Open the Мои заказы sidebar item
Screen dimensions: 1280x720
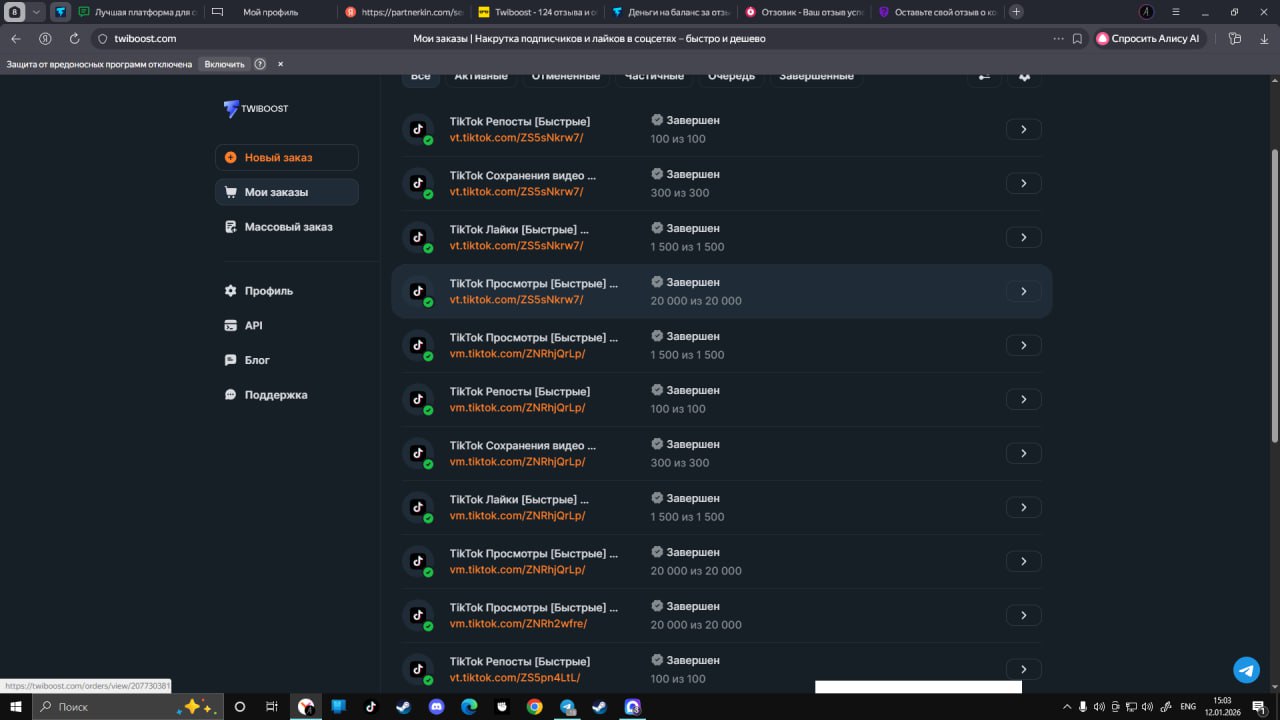click(x=287, y=192)
